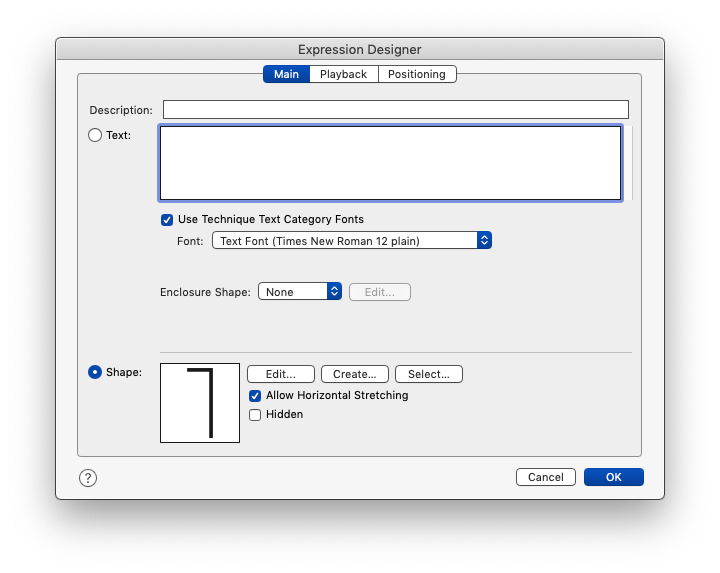Select the Shape radio button

[96, 372]
